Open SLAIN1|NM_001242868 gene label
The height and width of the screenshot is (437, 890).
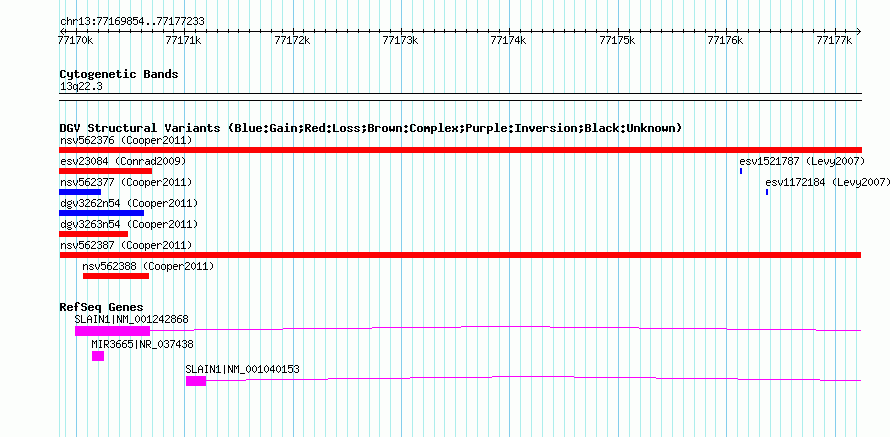point(132,320)
